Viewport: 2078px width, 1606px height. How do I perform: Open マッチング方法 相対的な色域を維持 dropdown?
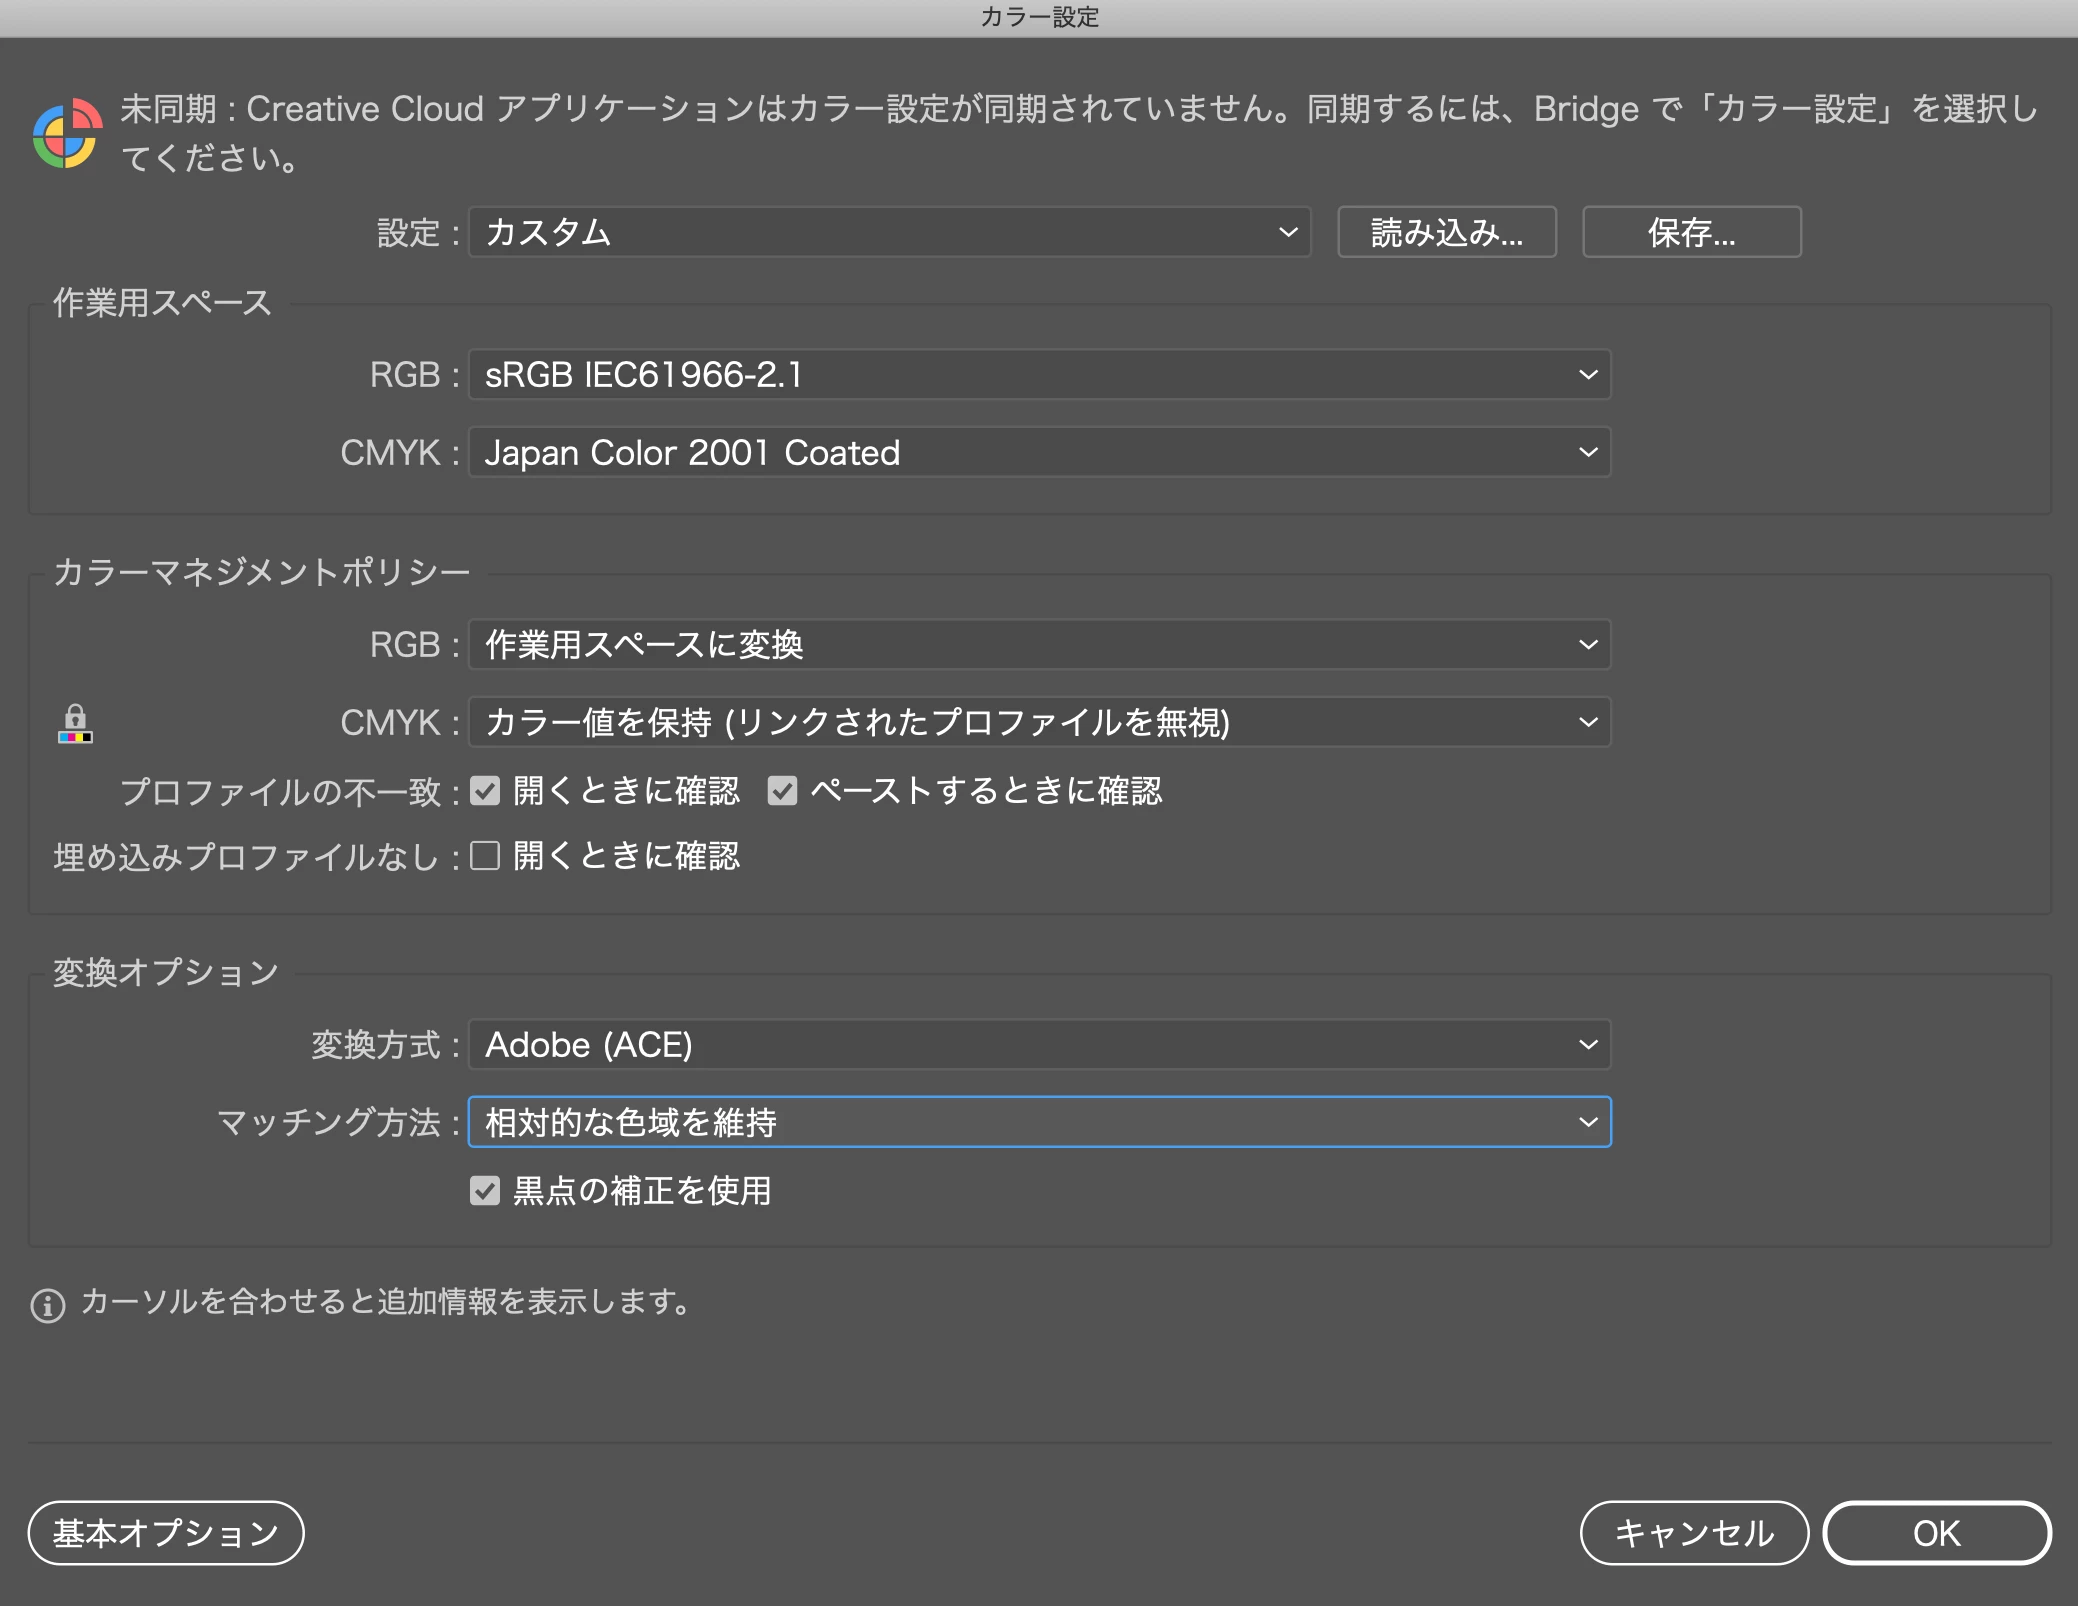pos(1039,1122)
